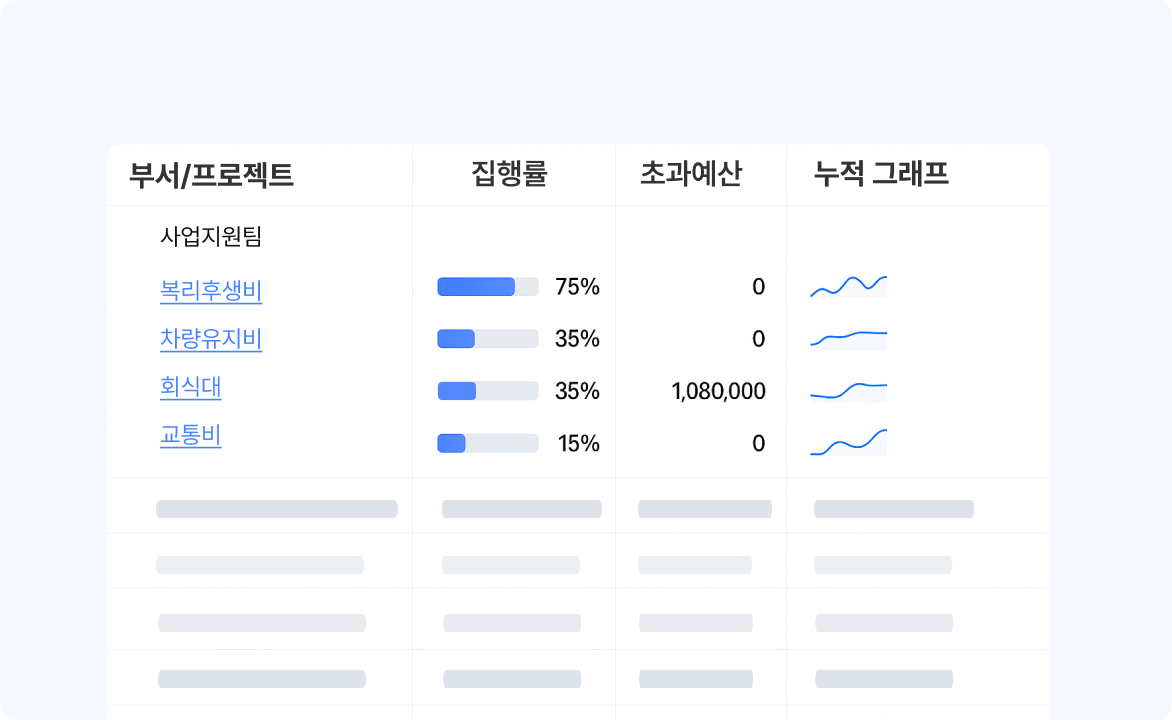The image size is (1172, 720).
Task: Click the 1,080,000 over-budget amount
Action: click(719, 391)
